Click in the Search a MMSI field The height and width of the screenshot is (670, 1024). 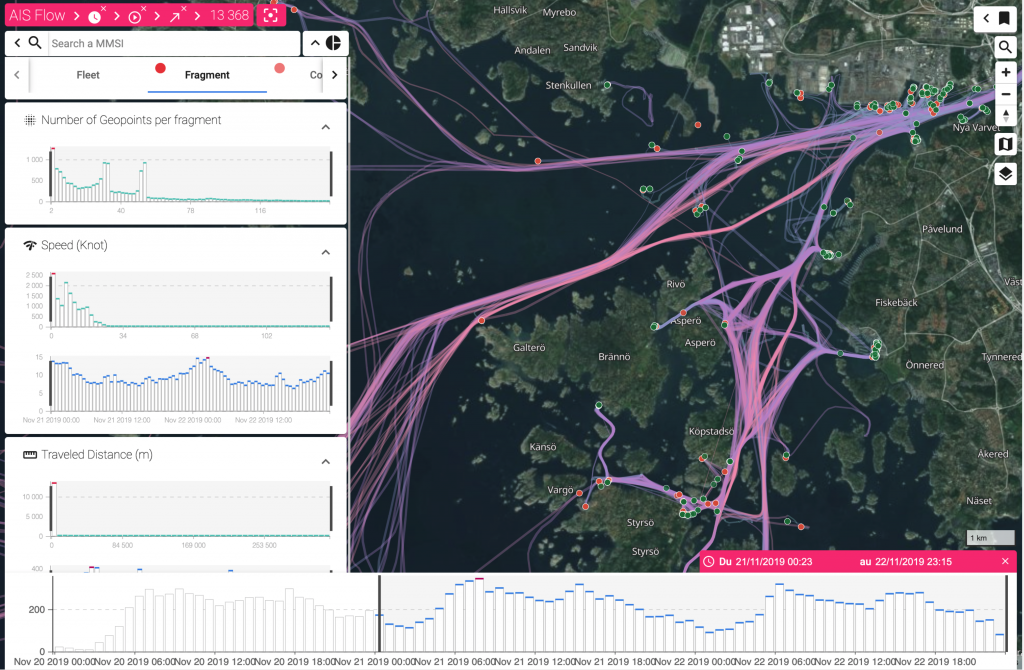click(x=173, y=43)
